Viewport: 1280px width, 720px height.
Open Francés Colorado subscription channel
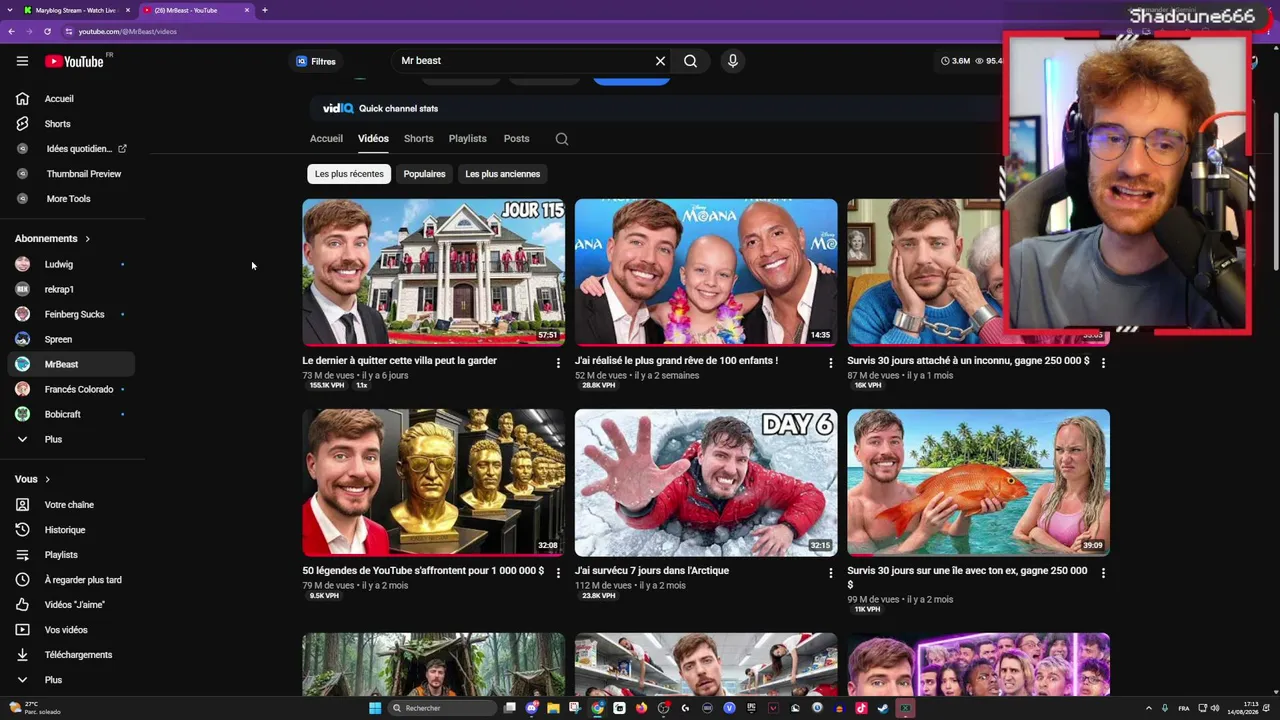pos(72,389)
